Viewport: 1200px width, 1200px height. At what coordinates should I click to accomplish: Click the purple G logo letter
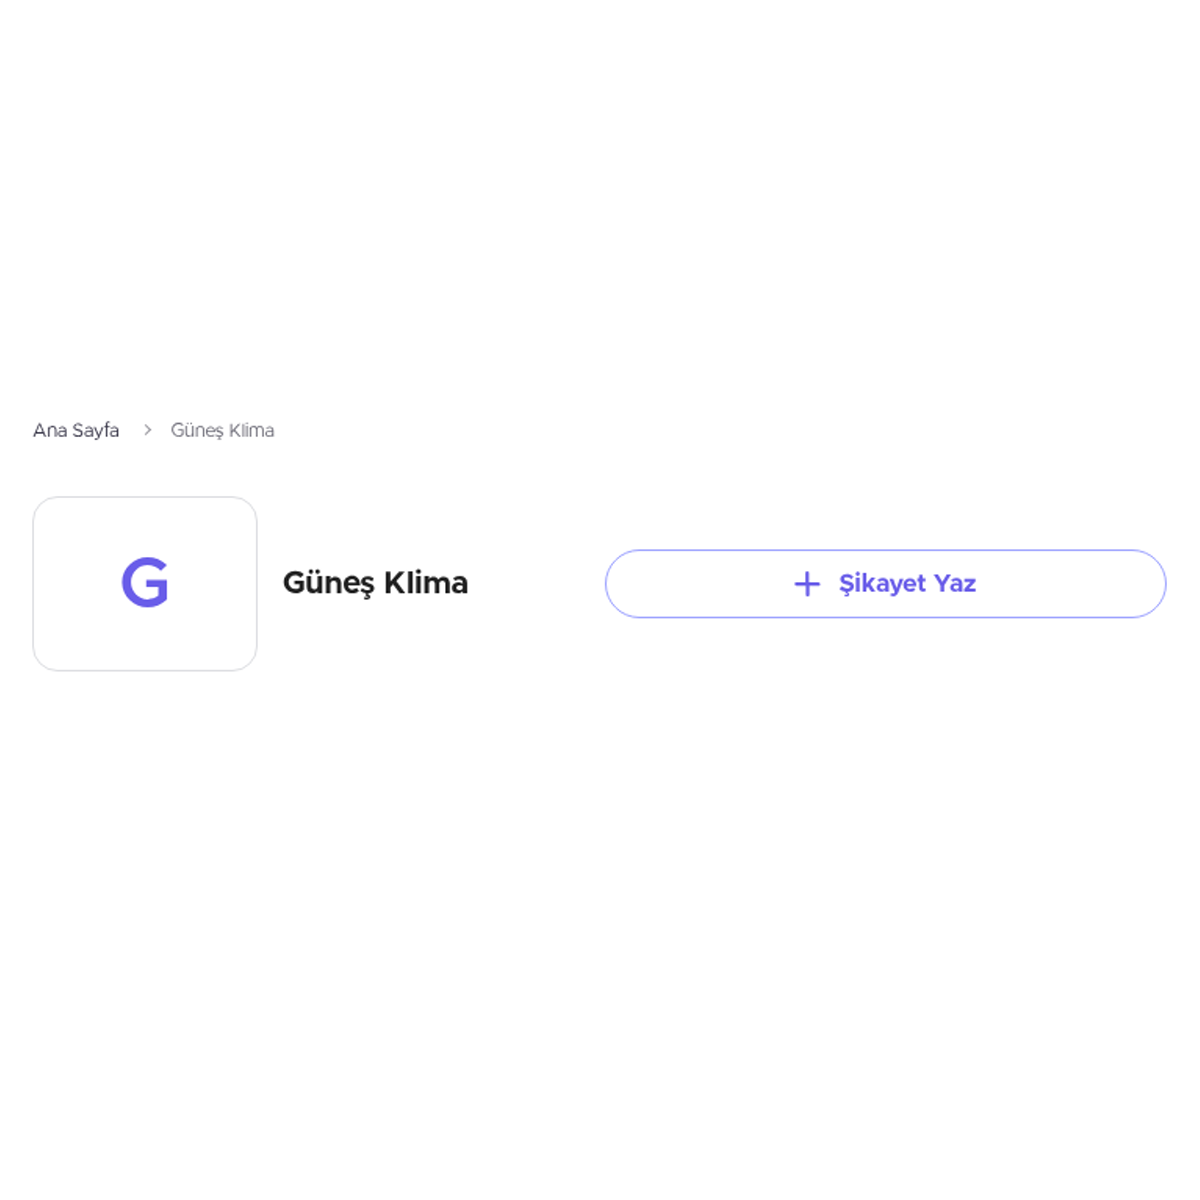145,583
